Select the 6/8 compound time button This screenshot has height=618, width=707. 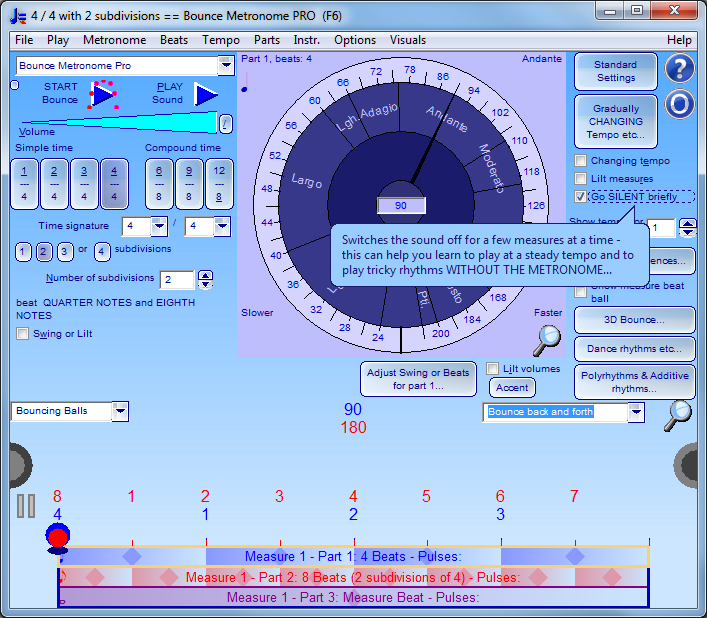point(159,184)
